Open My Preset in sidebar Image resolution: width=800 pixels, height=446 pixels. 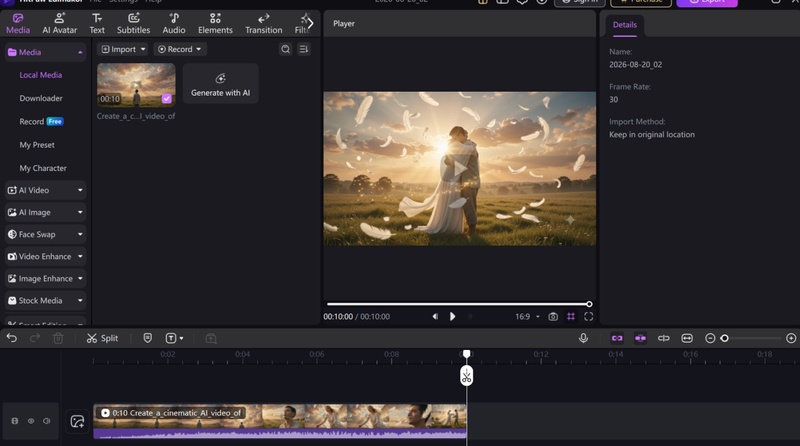click(x=37, y=145)
